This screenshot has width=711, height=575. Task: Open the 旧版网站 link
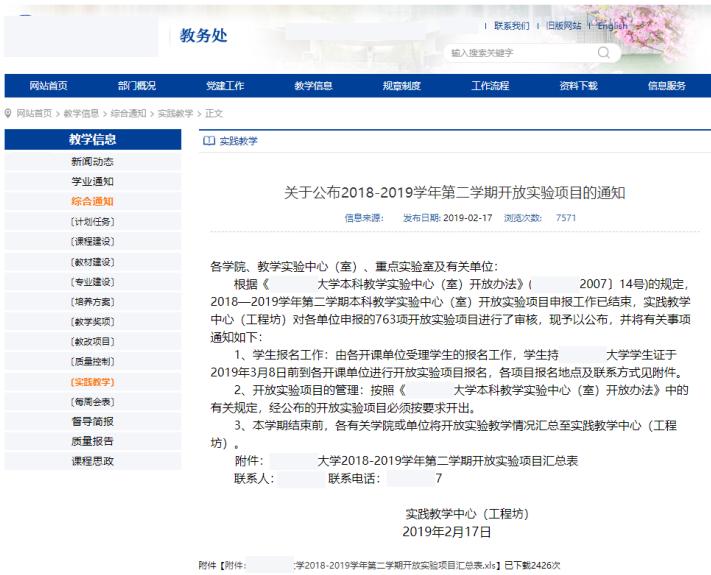point(562,26)
